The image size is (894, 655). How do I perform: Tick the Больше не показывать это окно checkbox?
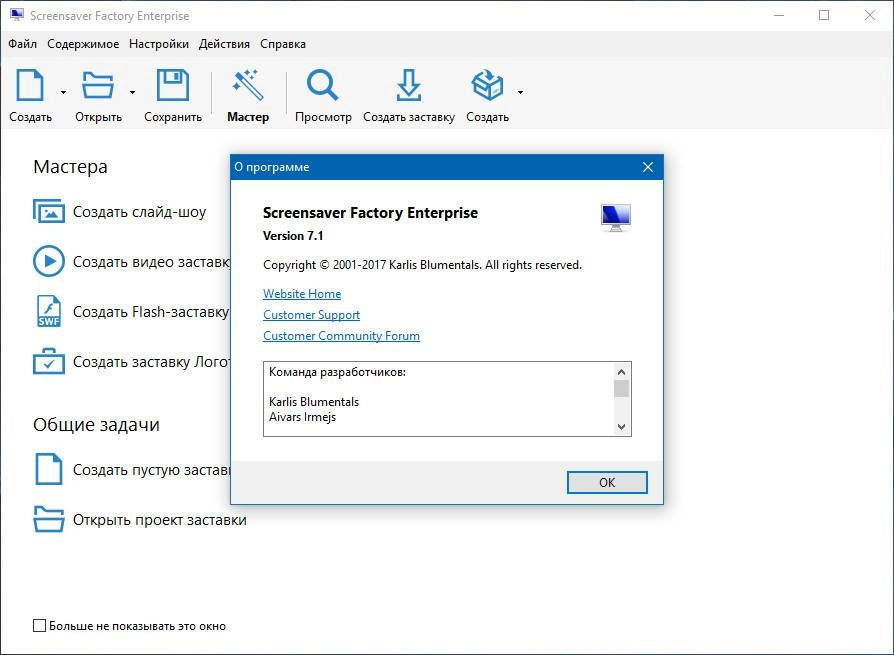pyautogui.click(x=39, y=625)
